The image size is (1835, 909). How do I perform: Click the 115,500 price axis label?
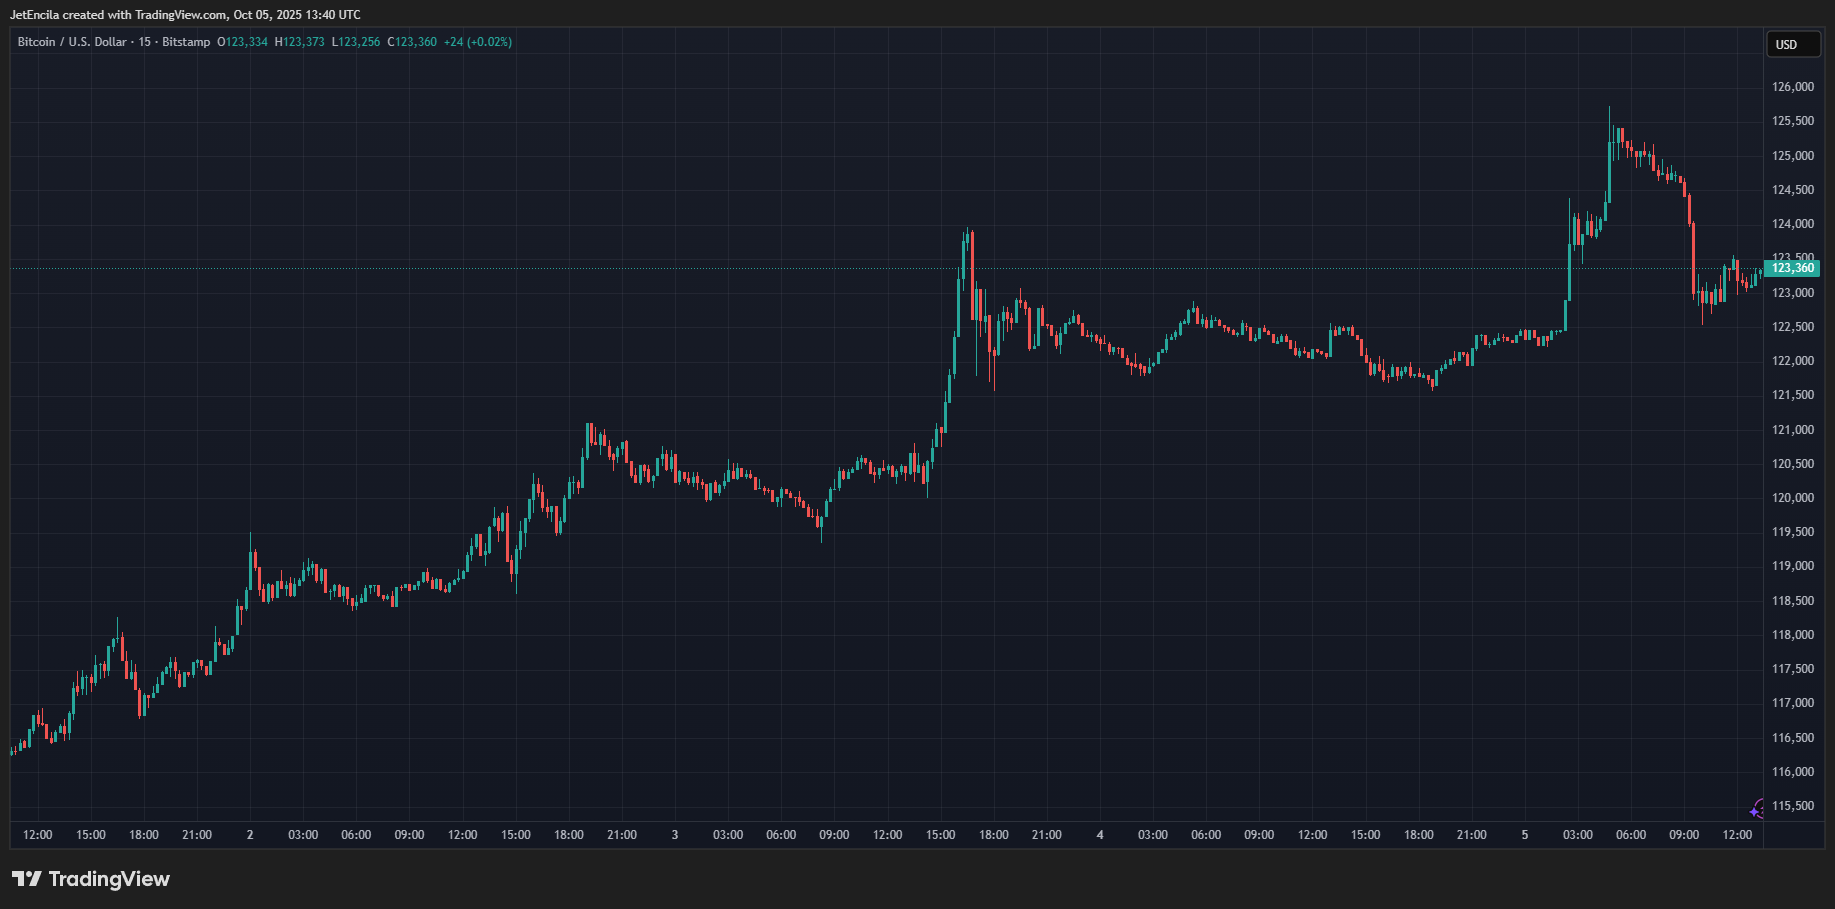point(1792,806)
